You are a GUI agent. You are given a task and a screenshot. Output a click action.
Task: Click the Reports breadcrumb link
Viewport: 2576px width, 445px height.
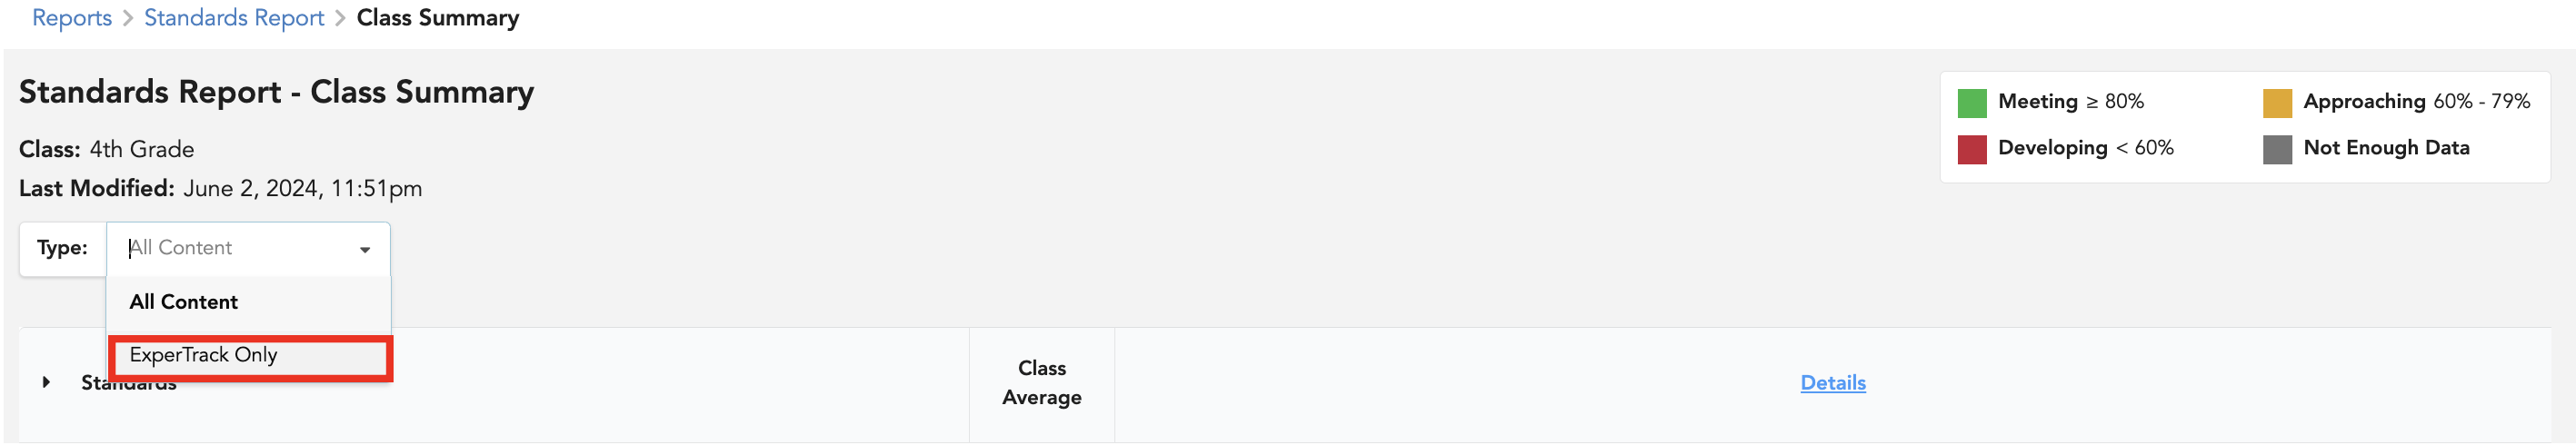point(71,18)
